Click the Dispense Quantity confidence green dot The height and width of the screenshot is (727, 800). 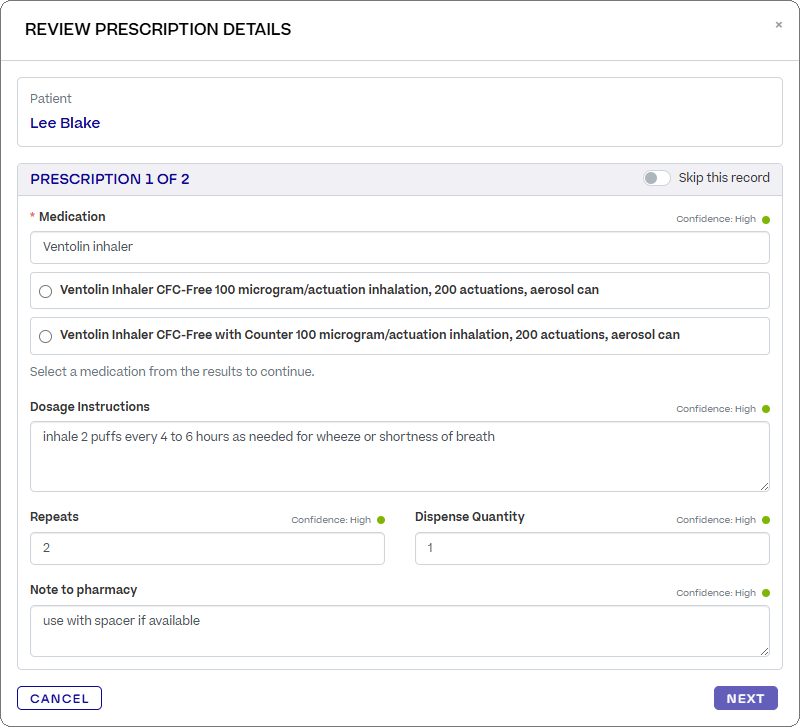[x=766, y=520]
